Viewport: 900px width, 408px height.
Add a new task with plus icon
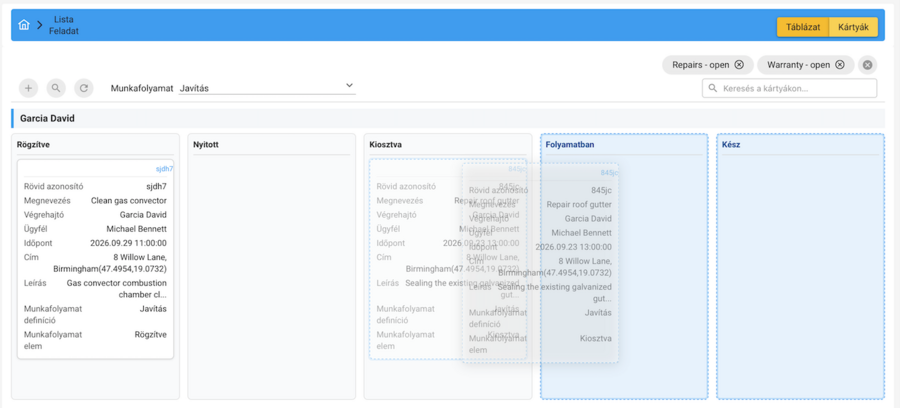pos(28,88)
